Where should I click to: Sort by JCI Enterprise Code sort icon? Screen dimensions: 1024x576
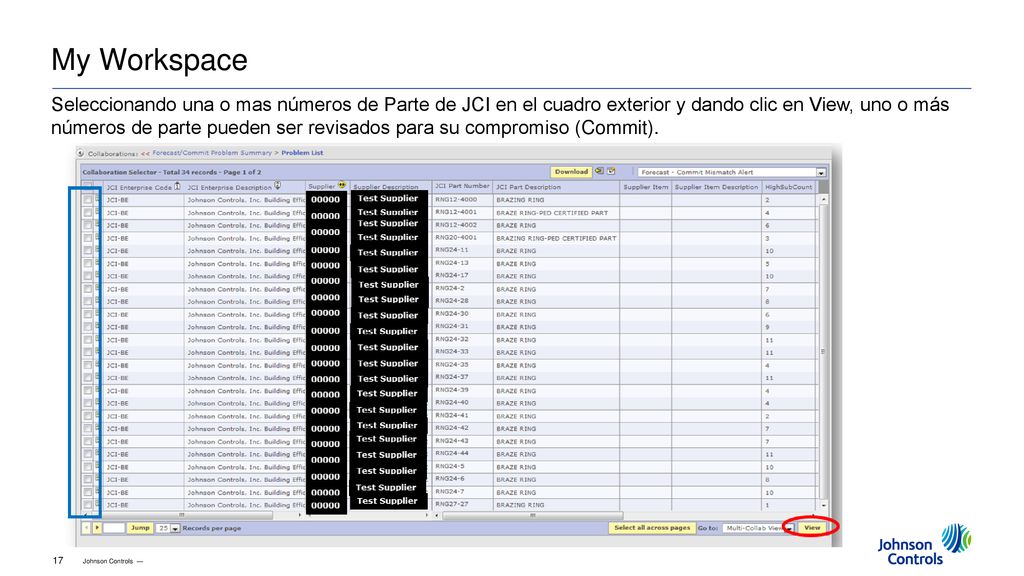click(x=177, y=186)
